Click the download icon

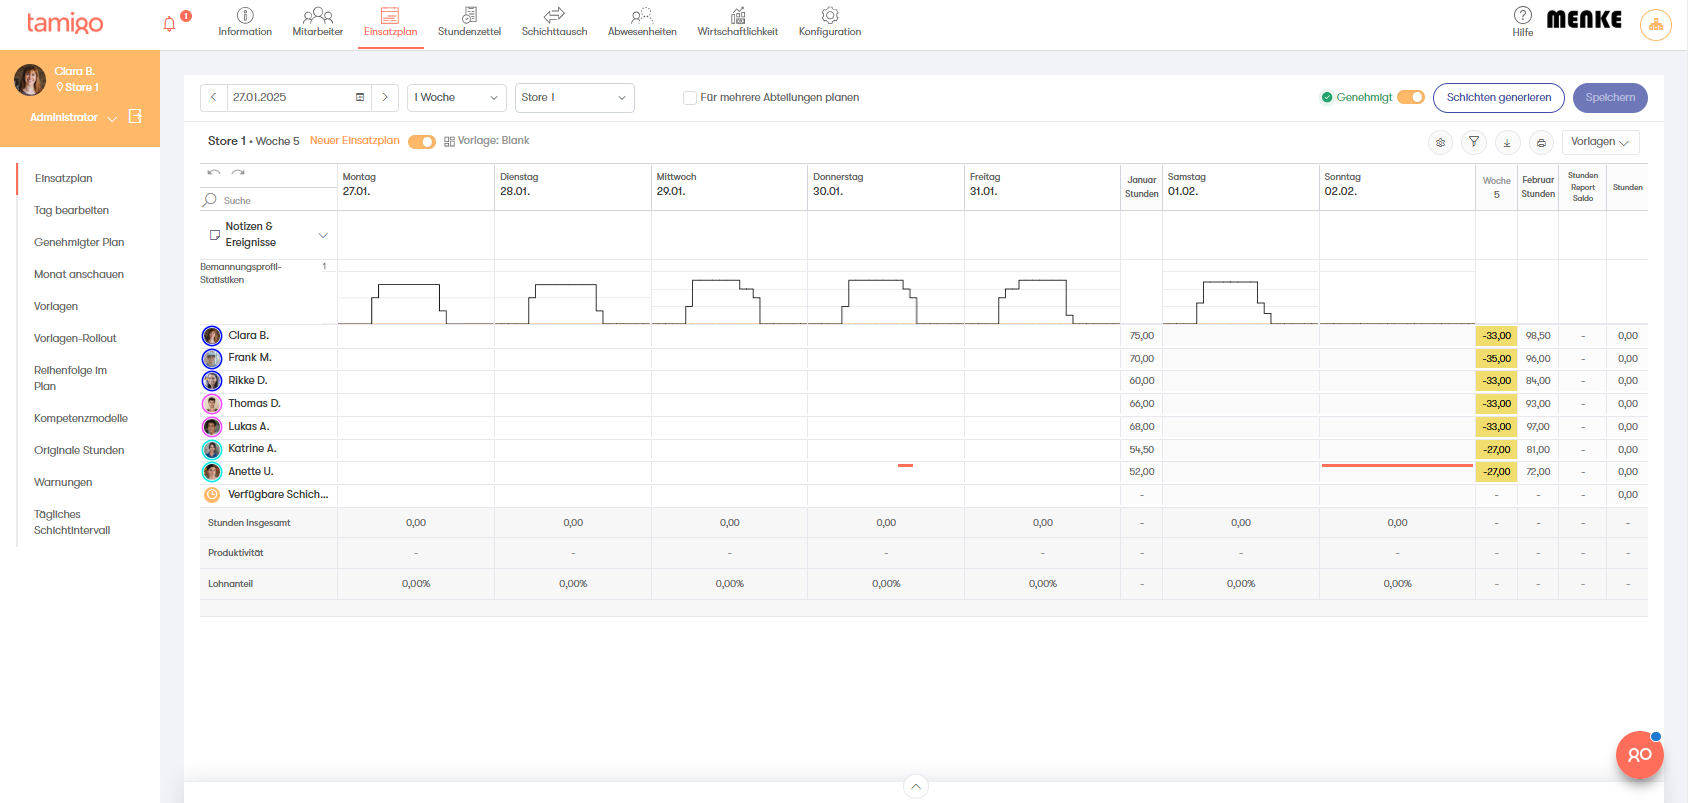pyautogui.click(x=1507, y=143)
